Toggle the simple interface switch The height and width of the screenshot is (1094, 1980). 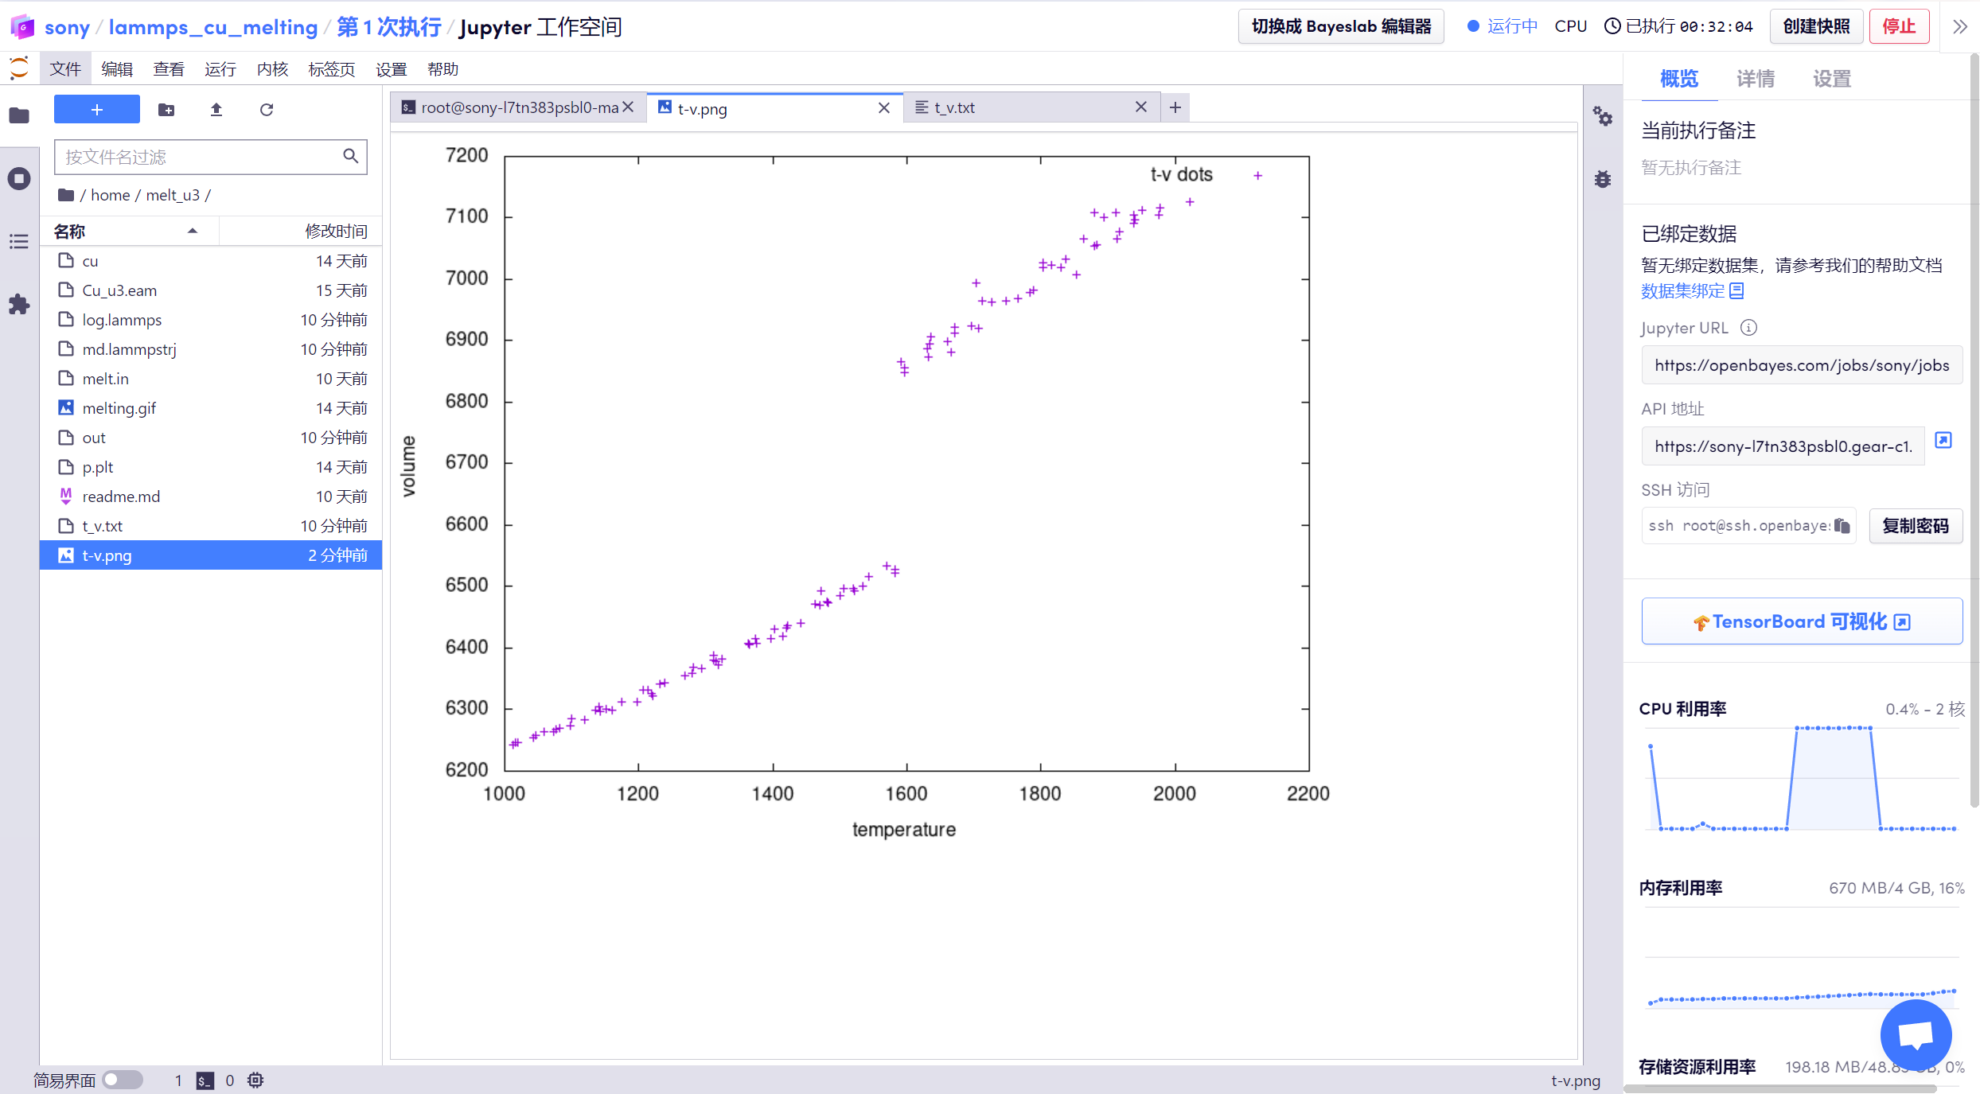click(x=122, y=1080)
